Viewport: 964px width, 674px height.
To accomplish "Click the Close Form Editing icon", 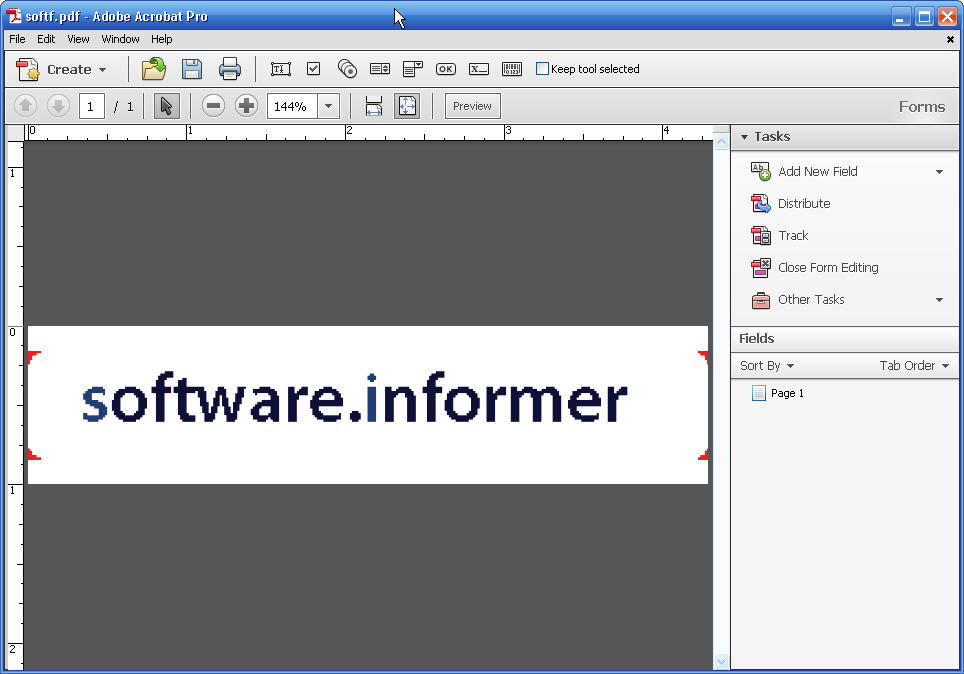I will pyautogui.click(x=761, y=267).
